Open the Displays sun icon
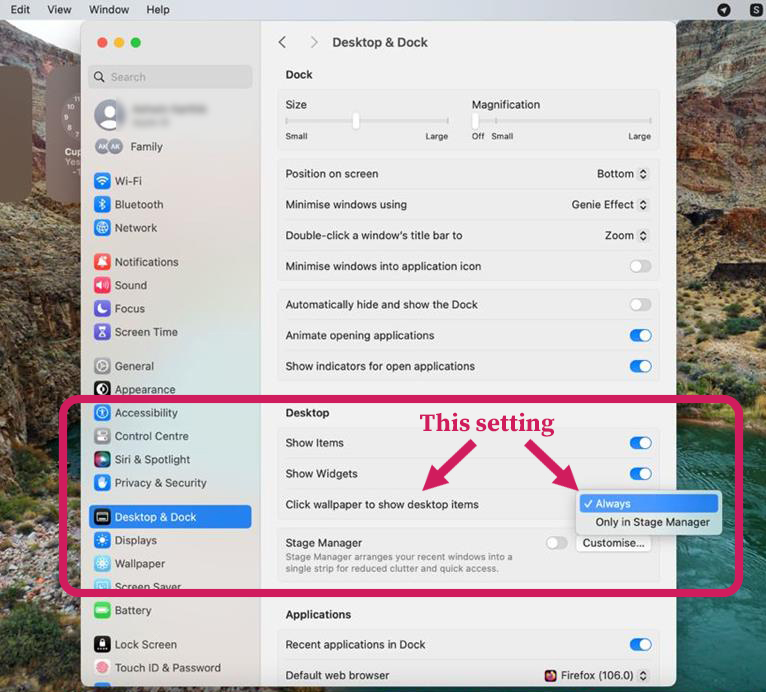 pyautogui.click(x=102, y=540)
